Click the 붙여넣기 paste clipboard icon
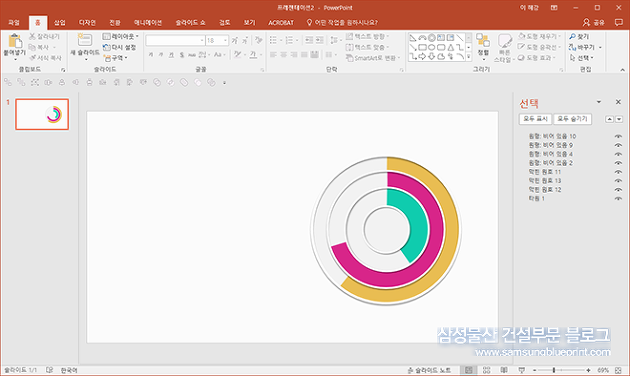This screenshot has height=376, width=630. click(15, 41)
